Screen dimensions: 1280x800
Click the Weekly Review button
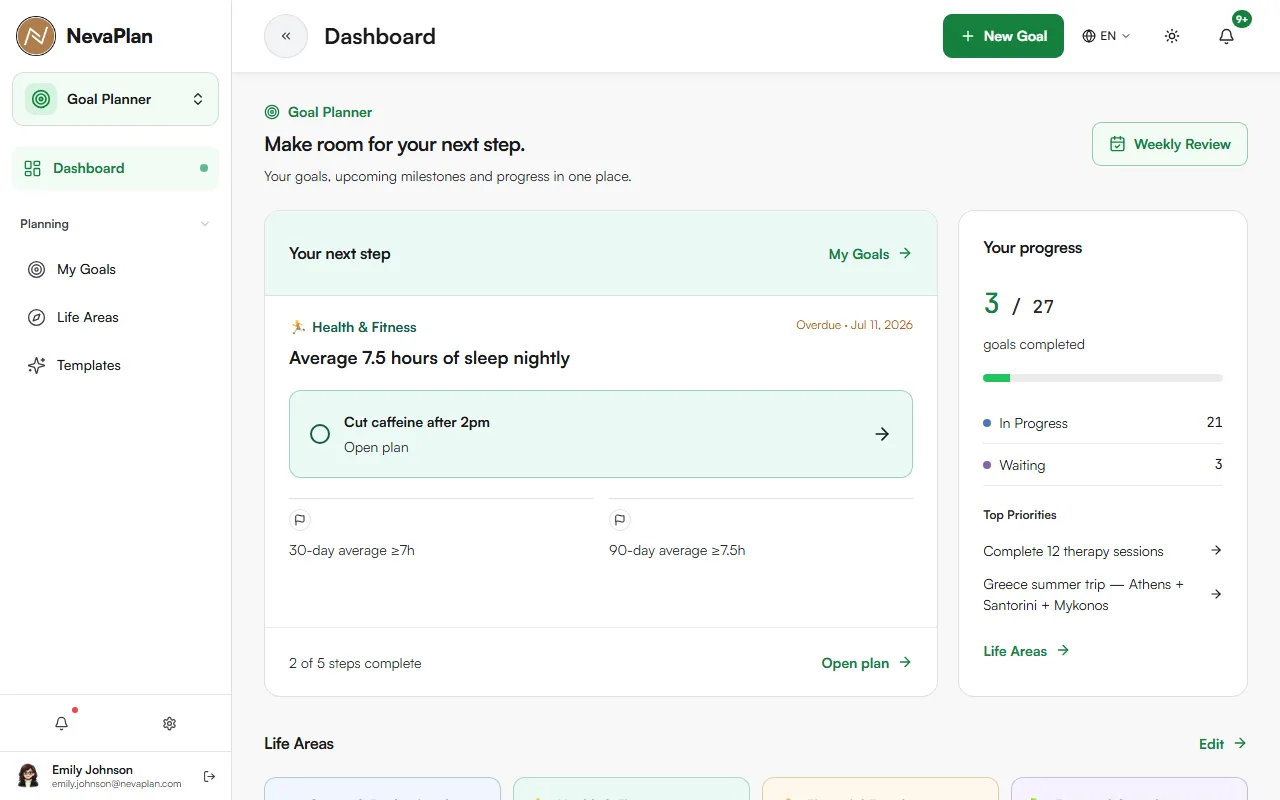tap(1170, 144)
